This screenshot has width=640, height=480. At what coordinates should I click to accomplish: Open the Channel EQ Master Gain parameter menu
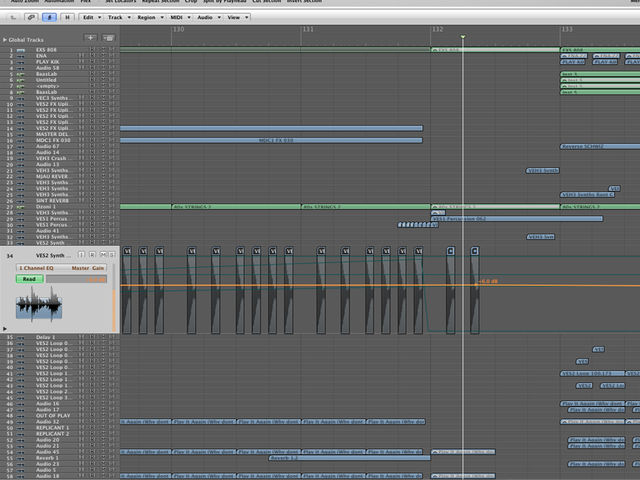[x=61, y=268]
